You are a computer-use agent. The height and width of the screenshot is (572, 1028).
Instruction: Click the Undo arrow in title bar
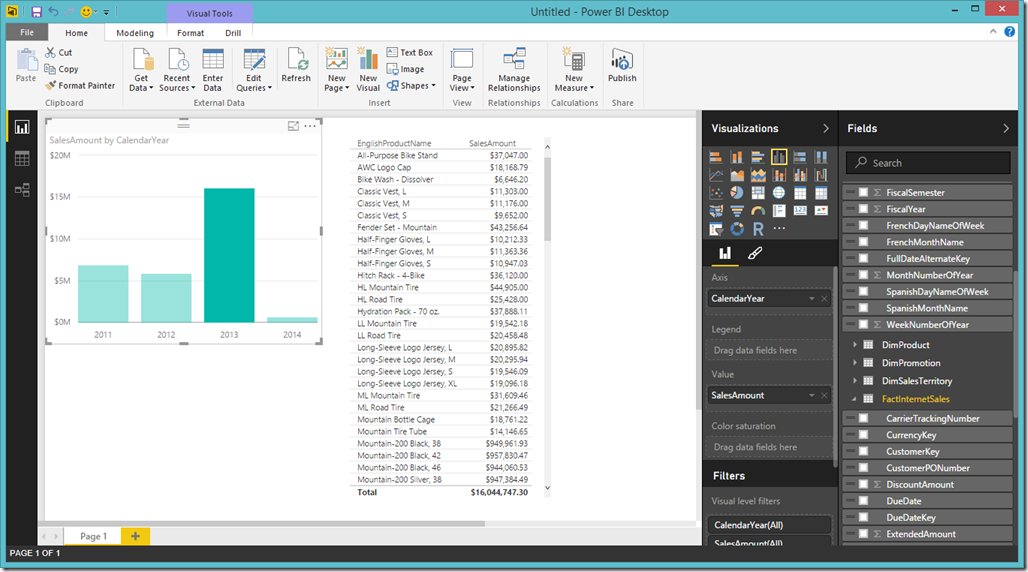53,12
